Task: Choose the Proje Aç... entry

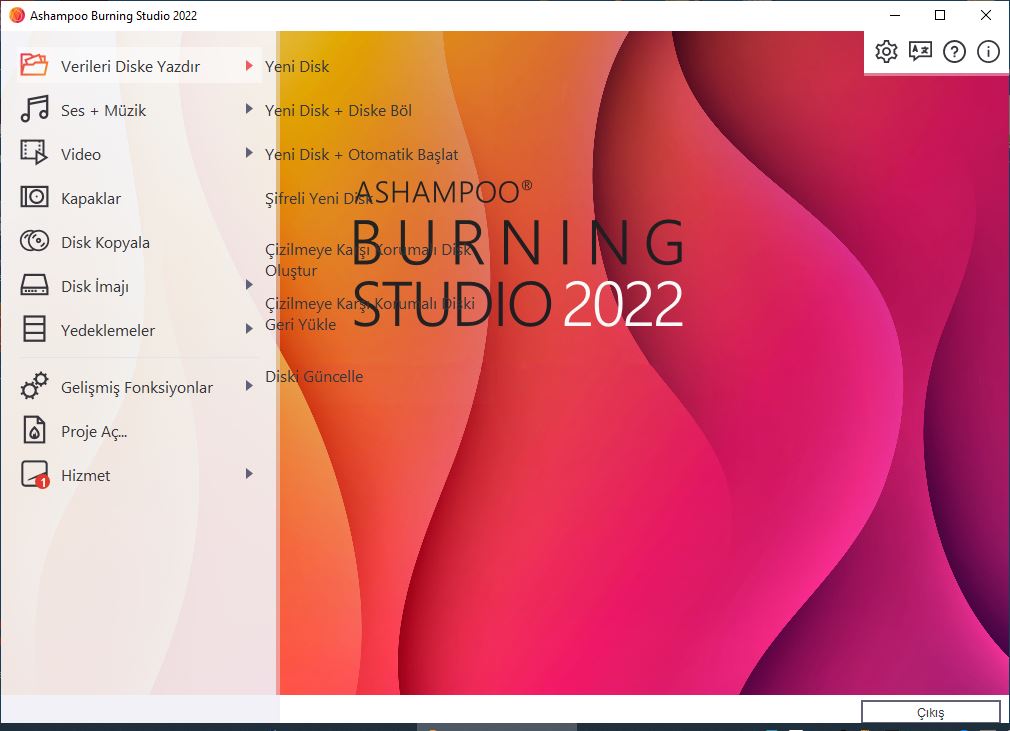Action: point(139,430)
